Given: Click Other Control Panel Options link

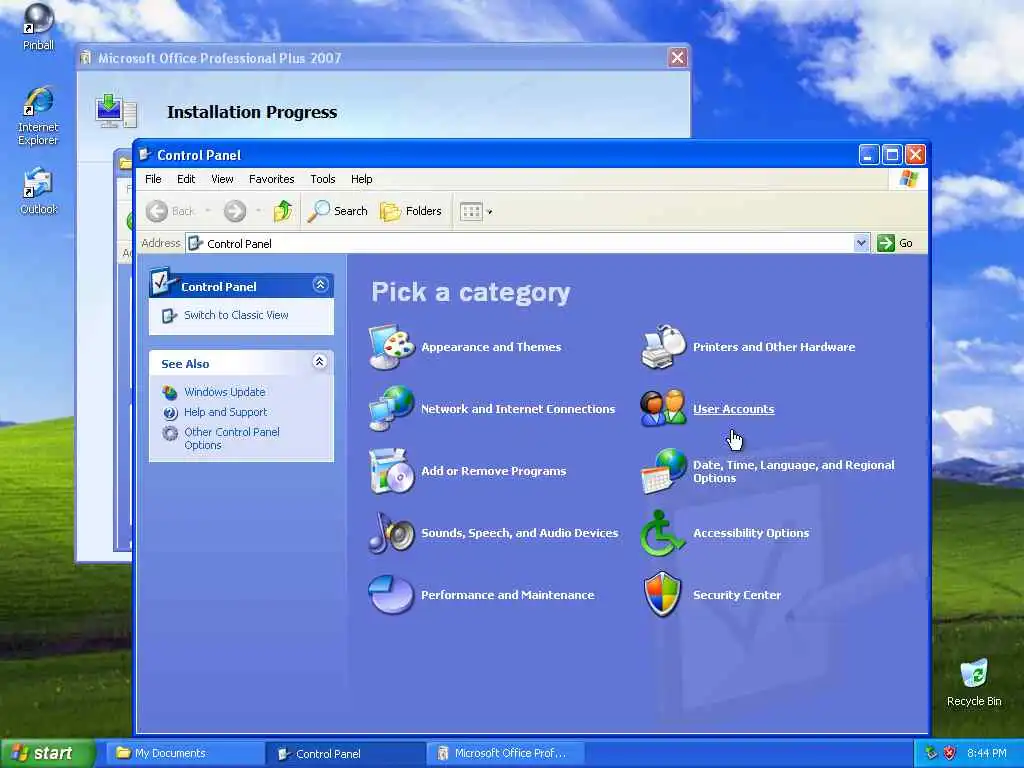Looking at the screenshot, I should (232, 438).
